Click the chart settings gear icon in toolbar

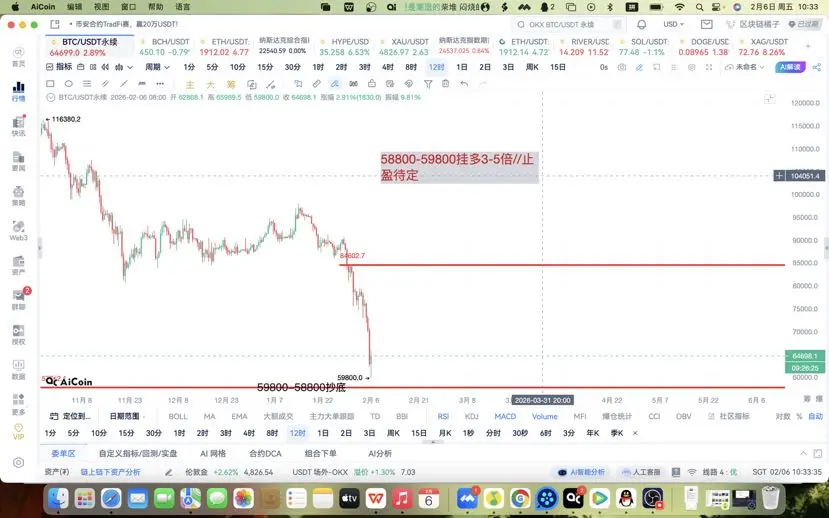tap(692, 67)
